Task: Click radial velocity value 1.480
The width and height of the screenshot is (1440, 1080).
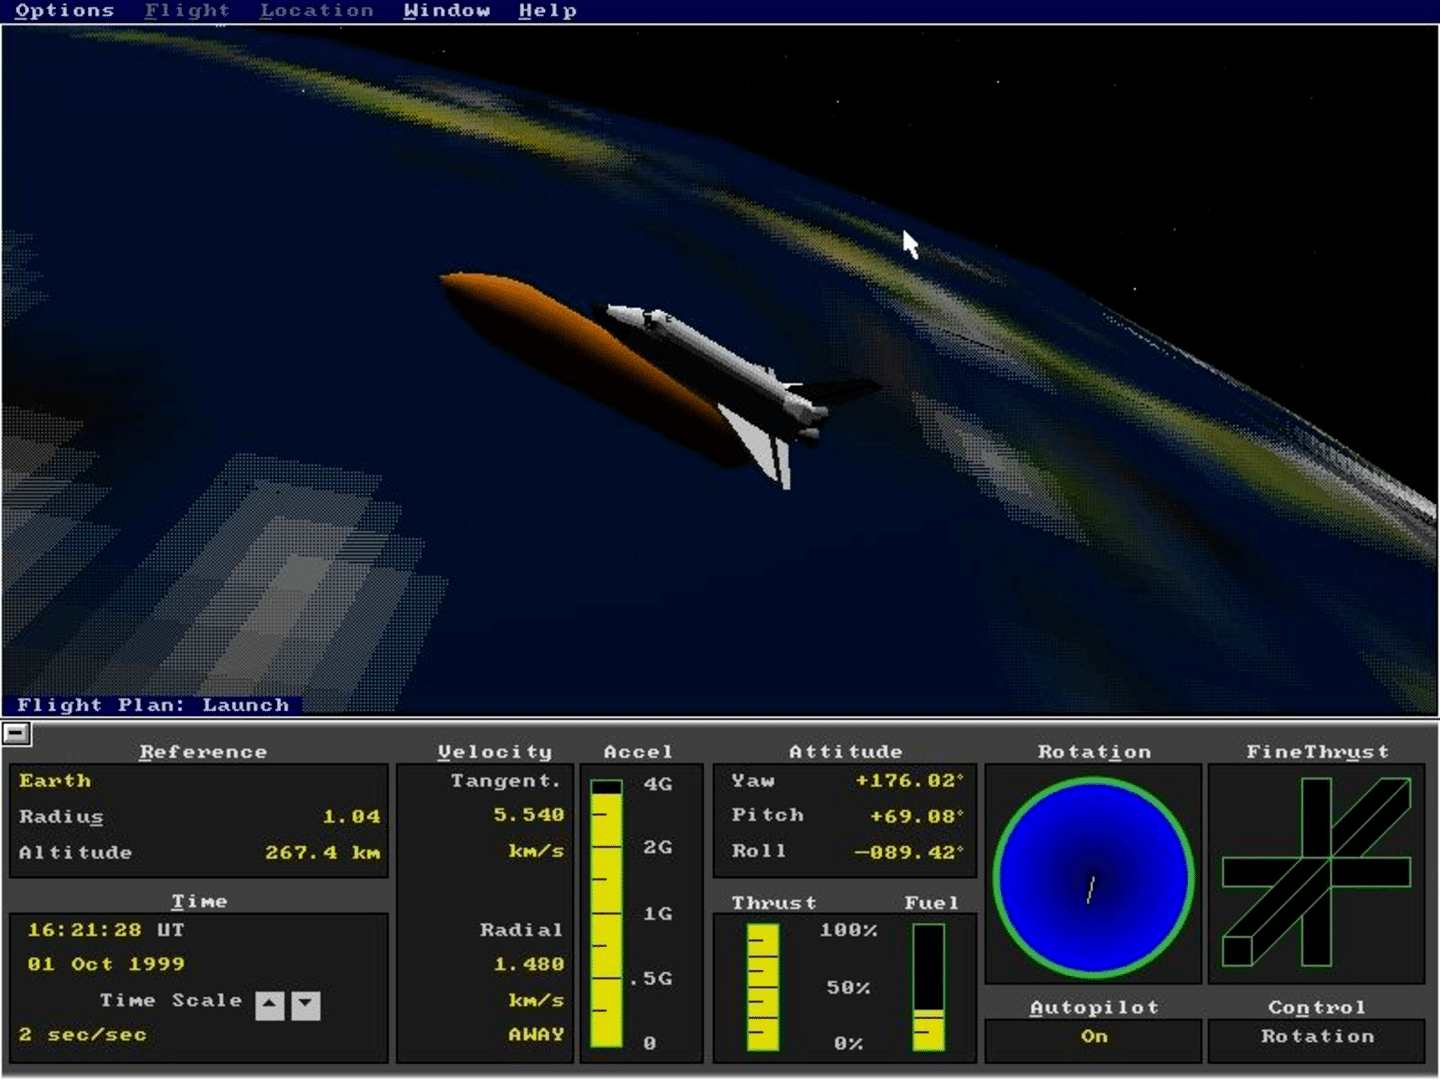Action: (529, 965)
